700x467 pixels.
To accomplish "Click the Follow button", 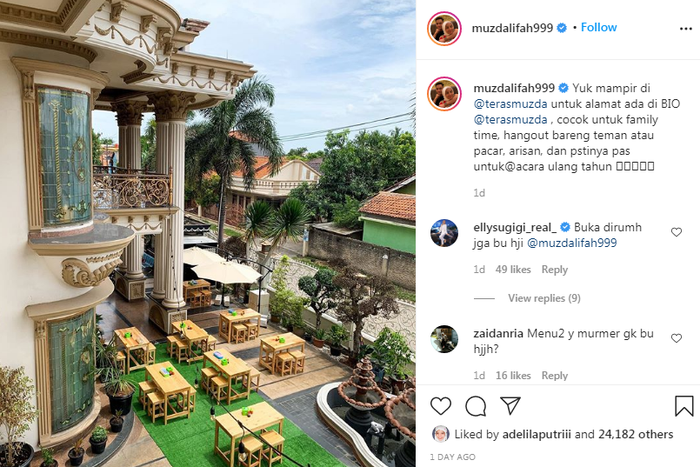I will (x=599, y=27).
